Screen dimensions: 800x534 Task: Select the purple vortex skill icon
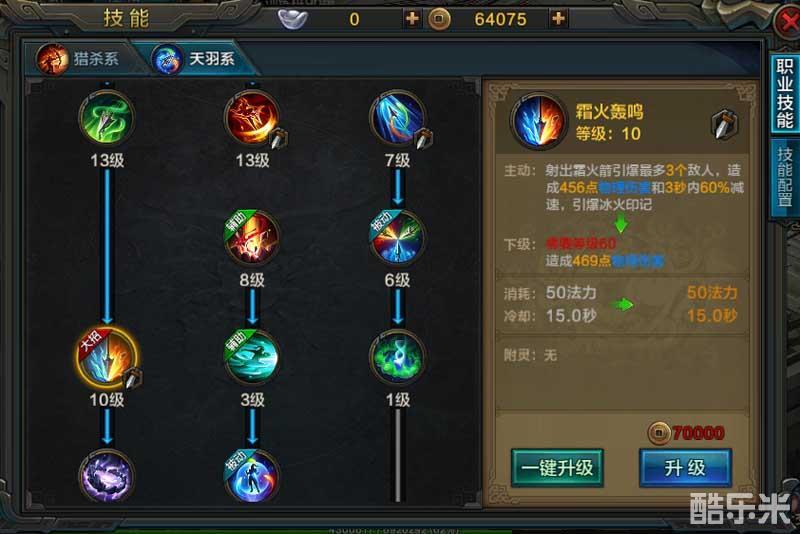click(107, 476)
